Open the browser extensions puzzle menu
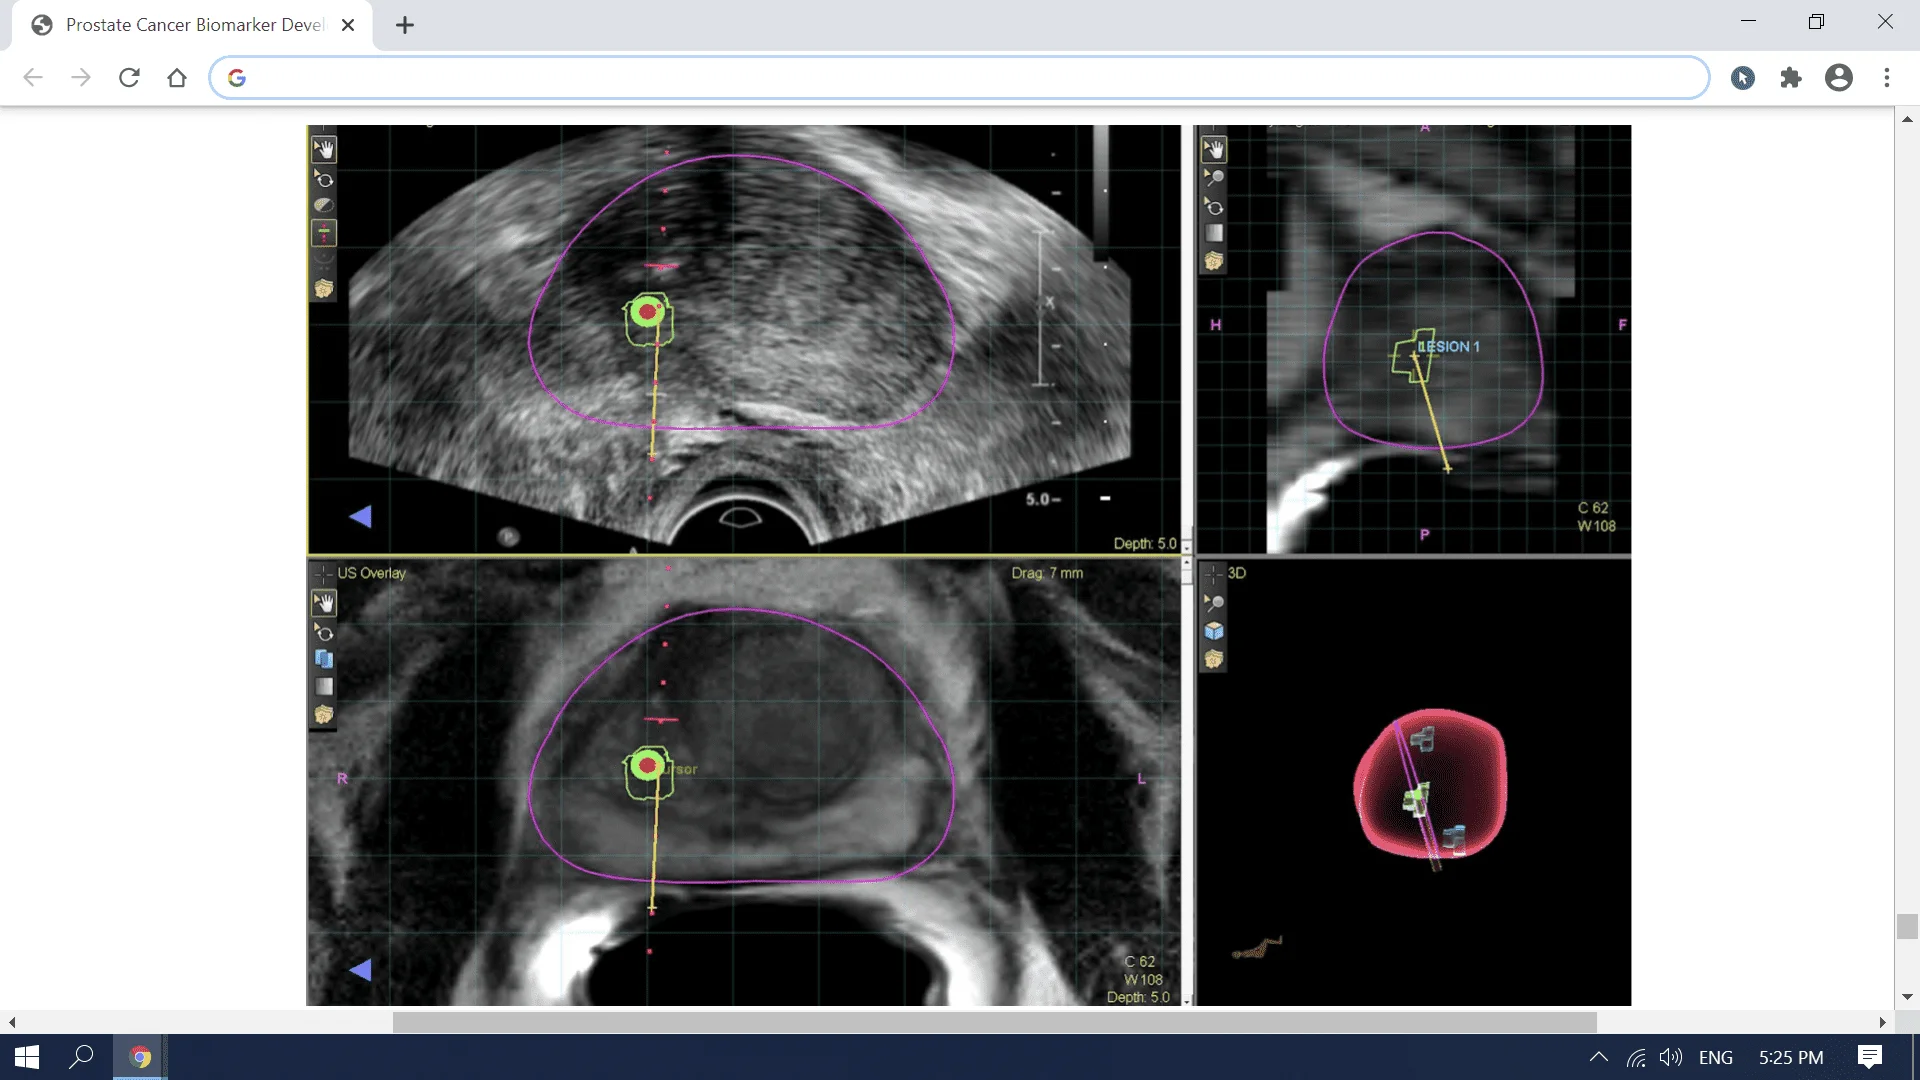This screenshot has height=1080, width=1920. 1790,77
